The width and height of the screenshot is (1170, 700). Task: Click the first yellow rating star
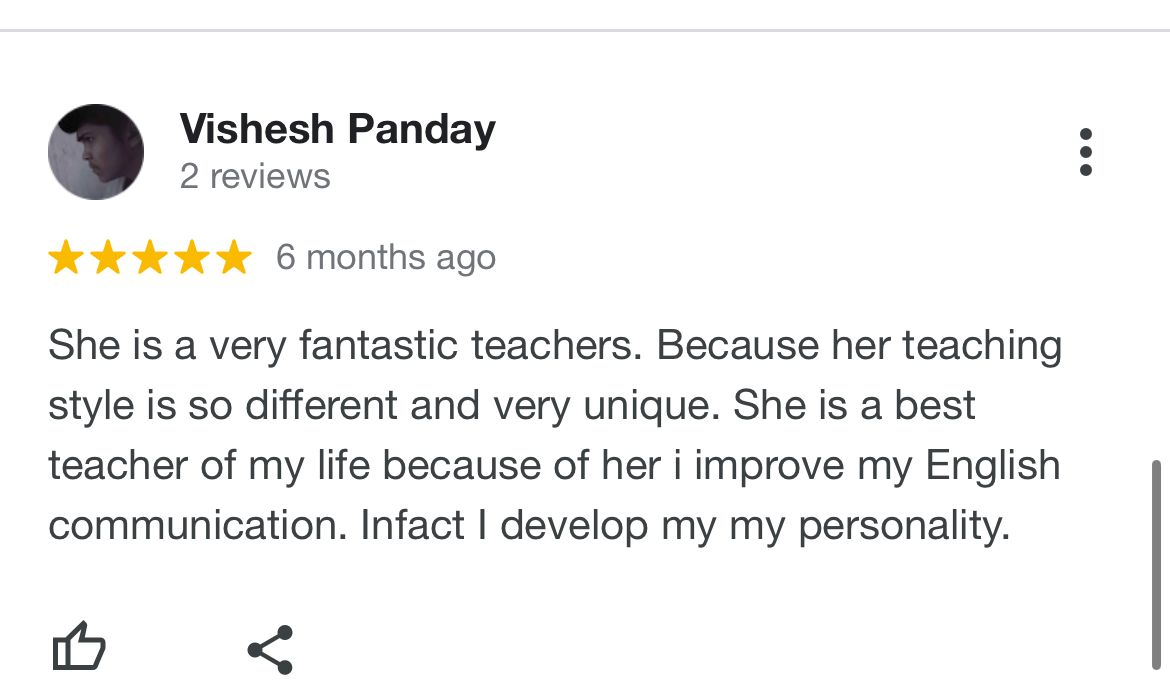pos(66,258)
